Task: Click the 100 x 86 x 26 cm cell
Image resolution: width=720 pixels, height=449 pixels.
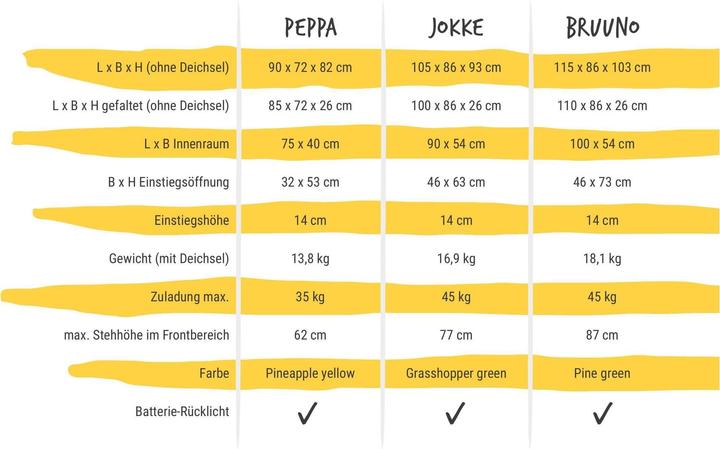Action: point(456,106)
